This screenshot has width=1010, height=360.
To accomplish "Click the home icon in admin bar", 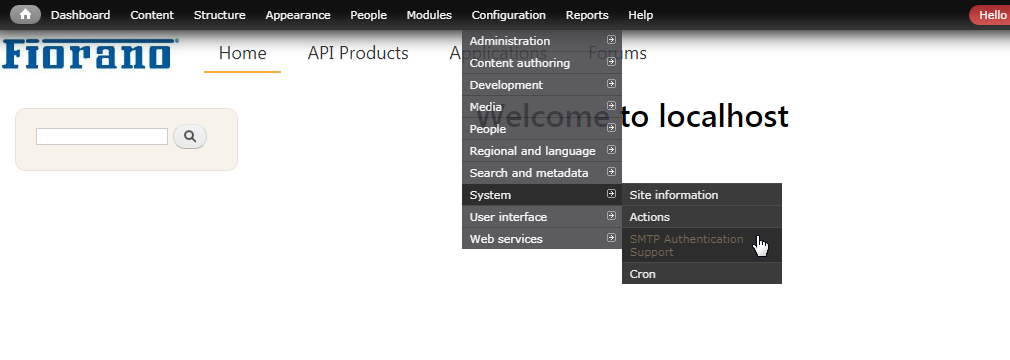I will (x=25, y=15).
